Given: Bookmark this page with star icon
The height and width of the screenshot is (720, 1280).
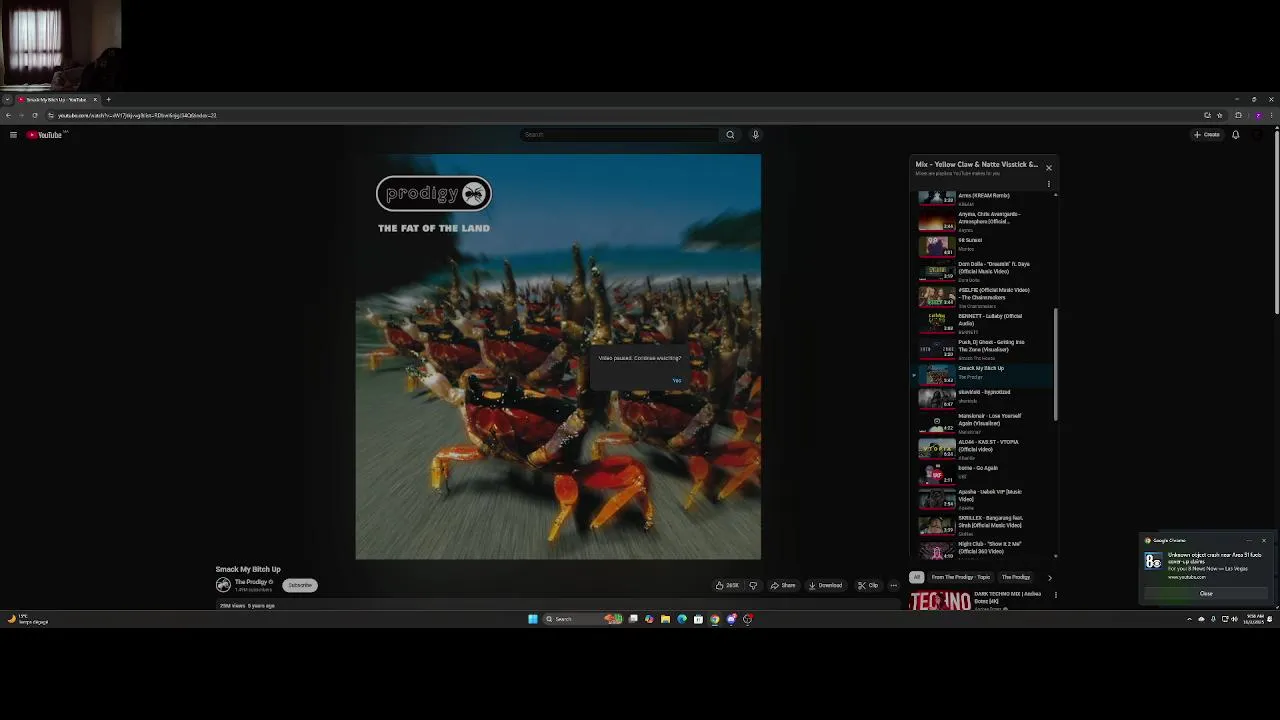Looking at the screenshot, I should point(1219,115).
